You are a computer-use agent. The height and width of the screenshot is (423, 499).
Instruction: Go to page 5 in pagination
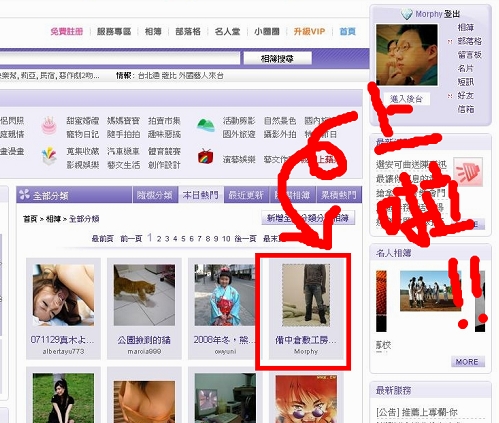tap(183, 239)
